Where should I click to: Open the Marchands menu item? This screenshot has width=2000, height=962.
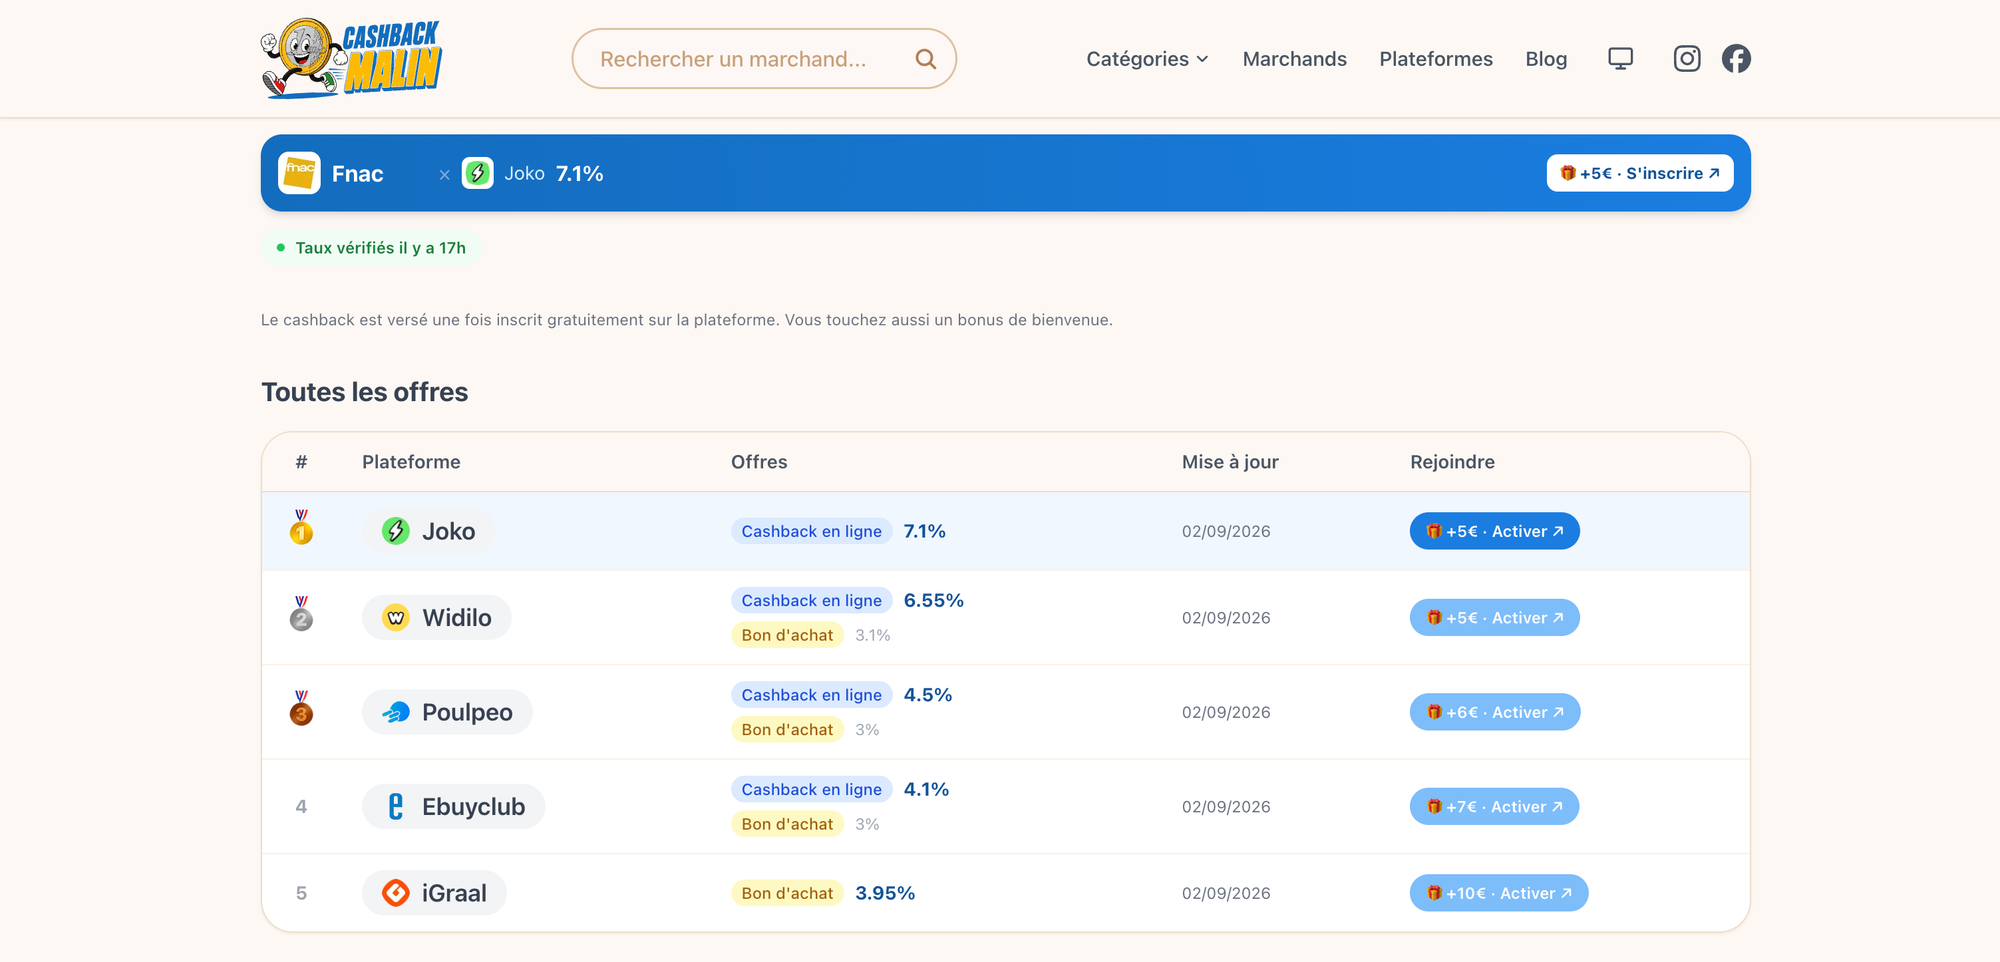tap(1294, 59)
